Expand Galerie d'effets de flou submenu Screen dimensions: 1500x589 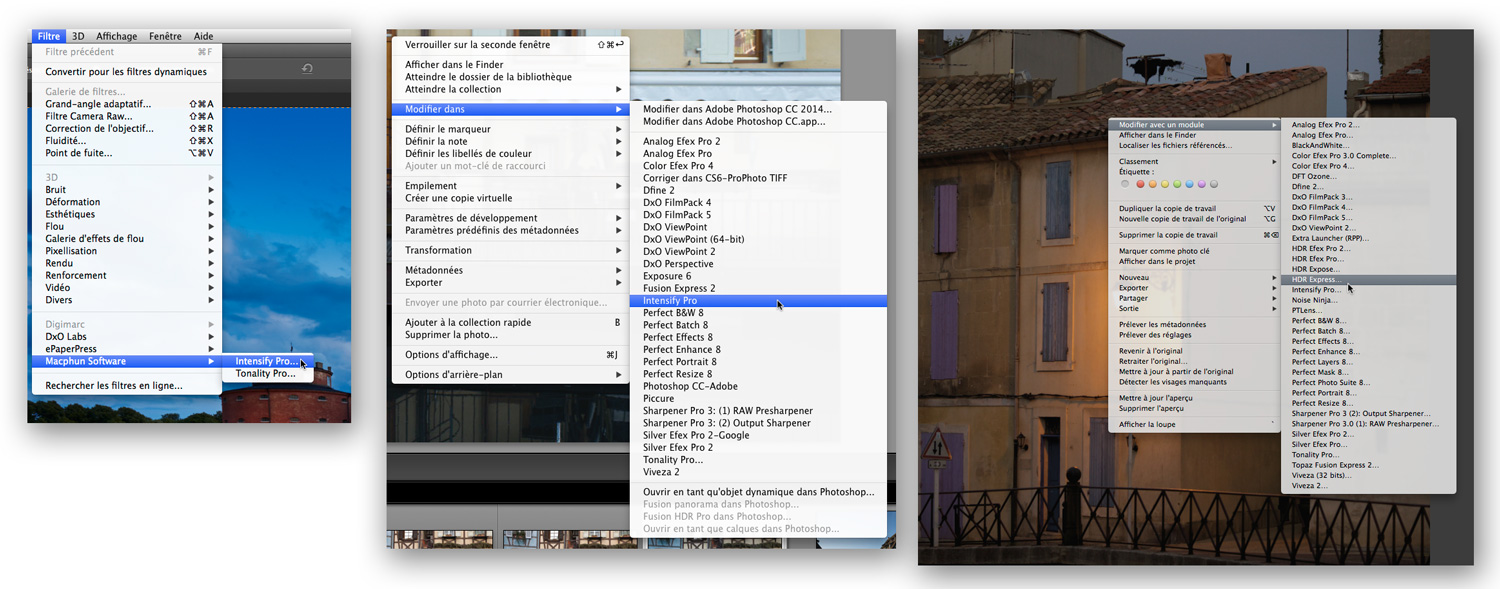(126, 239)
